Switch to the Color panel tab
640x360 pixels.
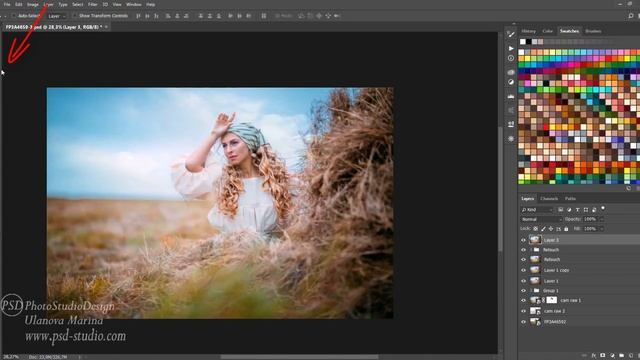[547, 31]
